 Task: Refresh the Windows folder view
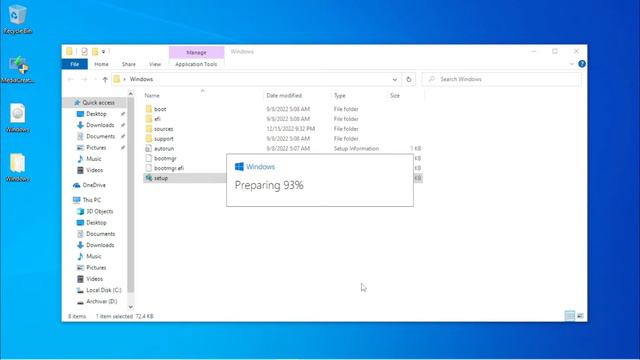[x=409, y=79]
